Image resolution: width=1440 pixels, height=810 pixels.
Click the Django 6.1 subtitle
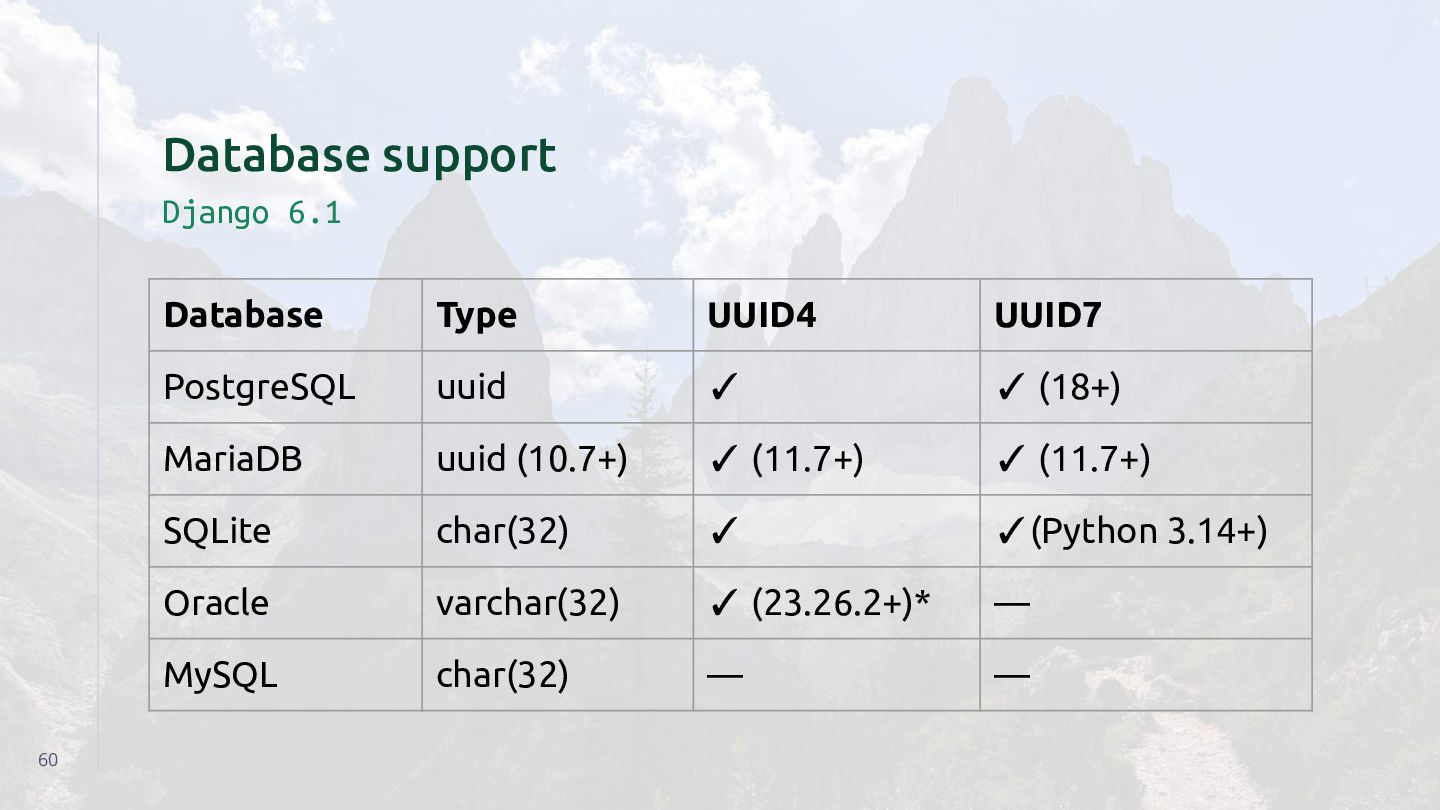pos(252,213)
